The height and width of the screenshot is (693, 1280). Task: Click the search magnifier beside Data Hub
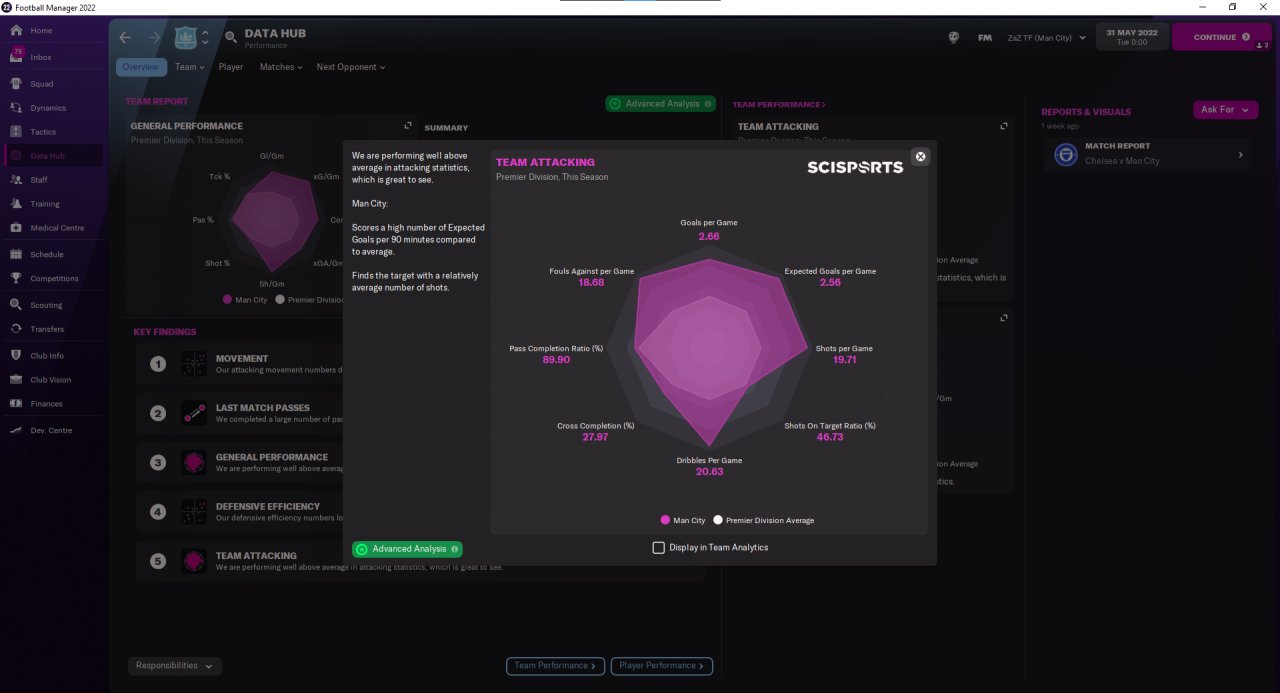(x=231, y=38)
